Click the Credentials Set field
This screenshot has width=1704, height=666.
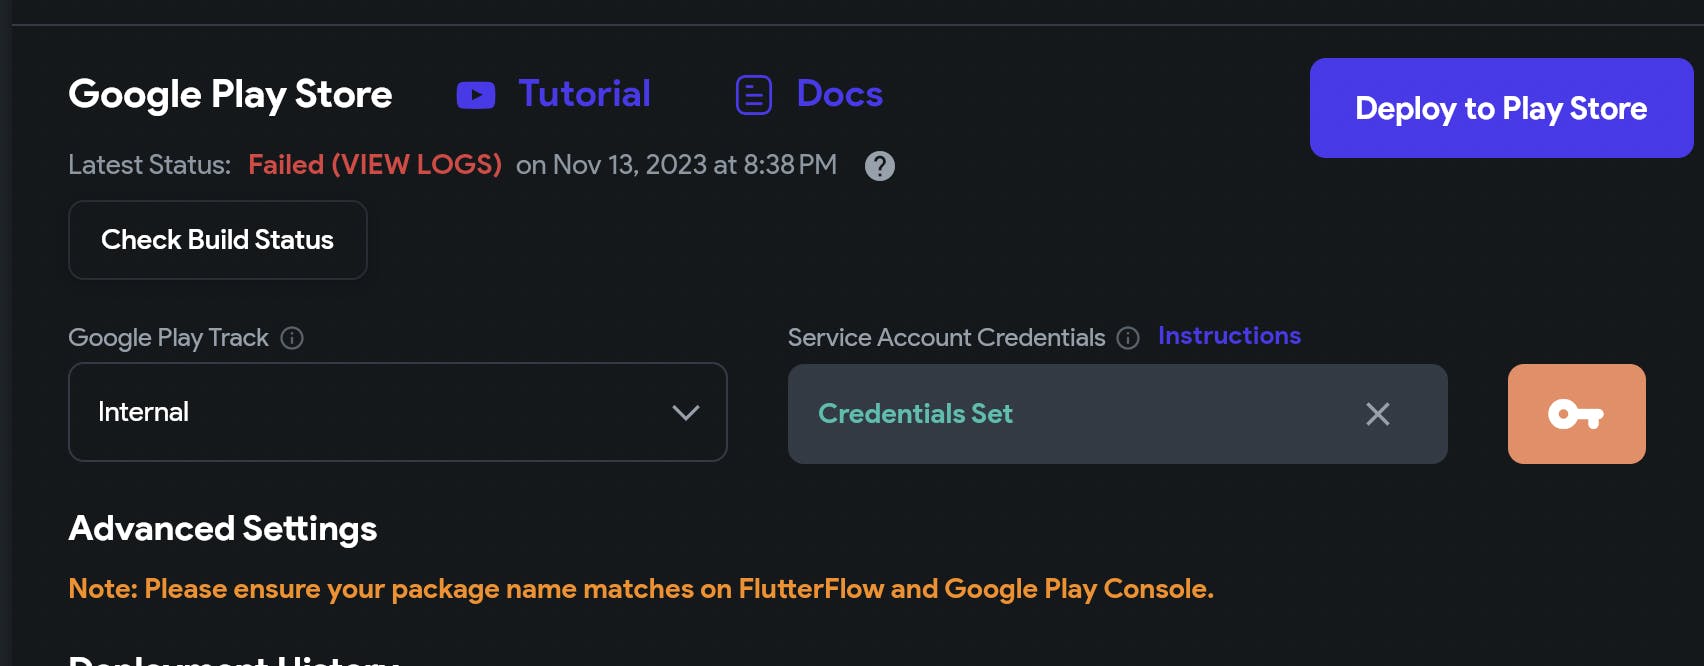(x=1060, y=414)
